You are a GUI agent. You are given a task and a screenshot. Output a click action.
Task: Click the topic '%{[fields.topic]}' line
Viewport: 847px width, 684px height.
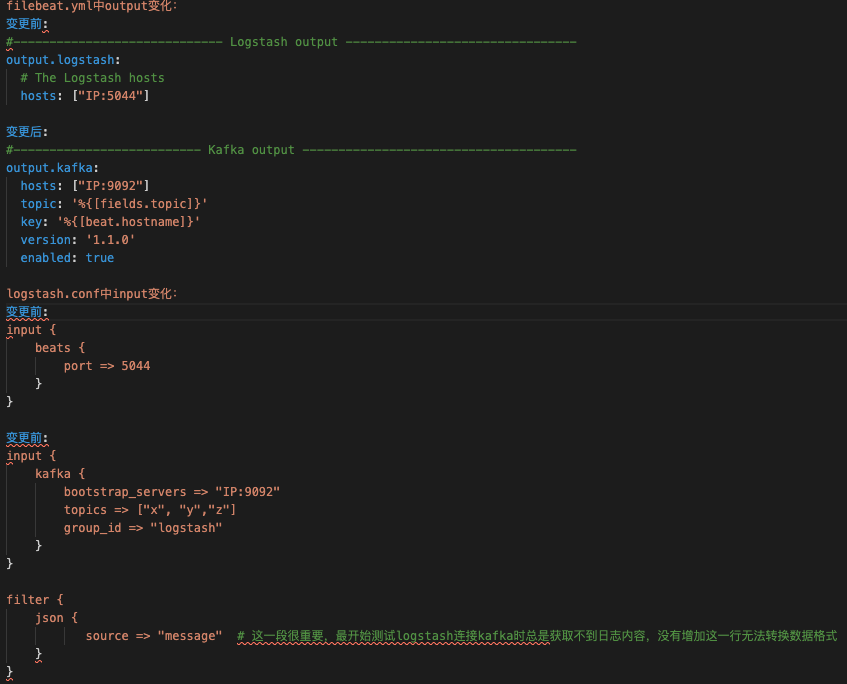(x=114, y=204)
